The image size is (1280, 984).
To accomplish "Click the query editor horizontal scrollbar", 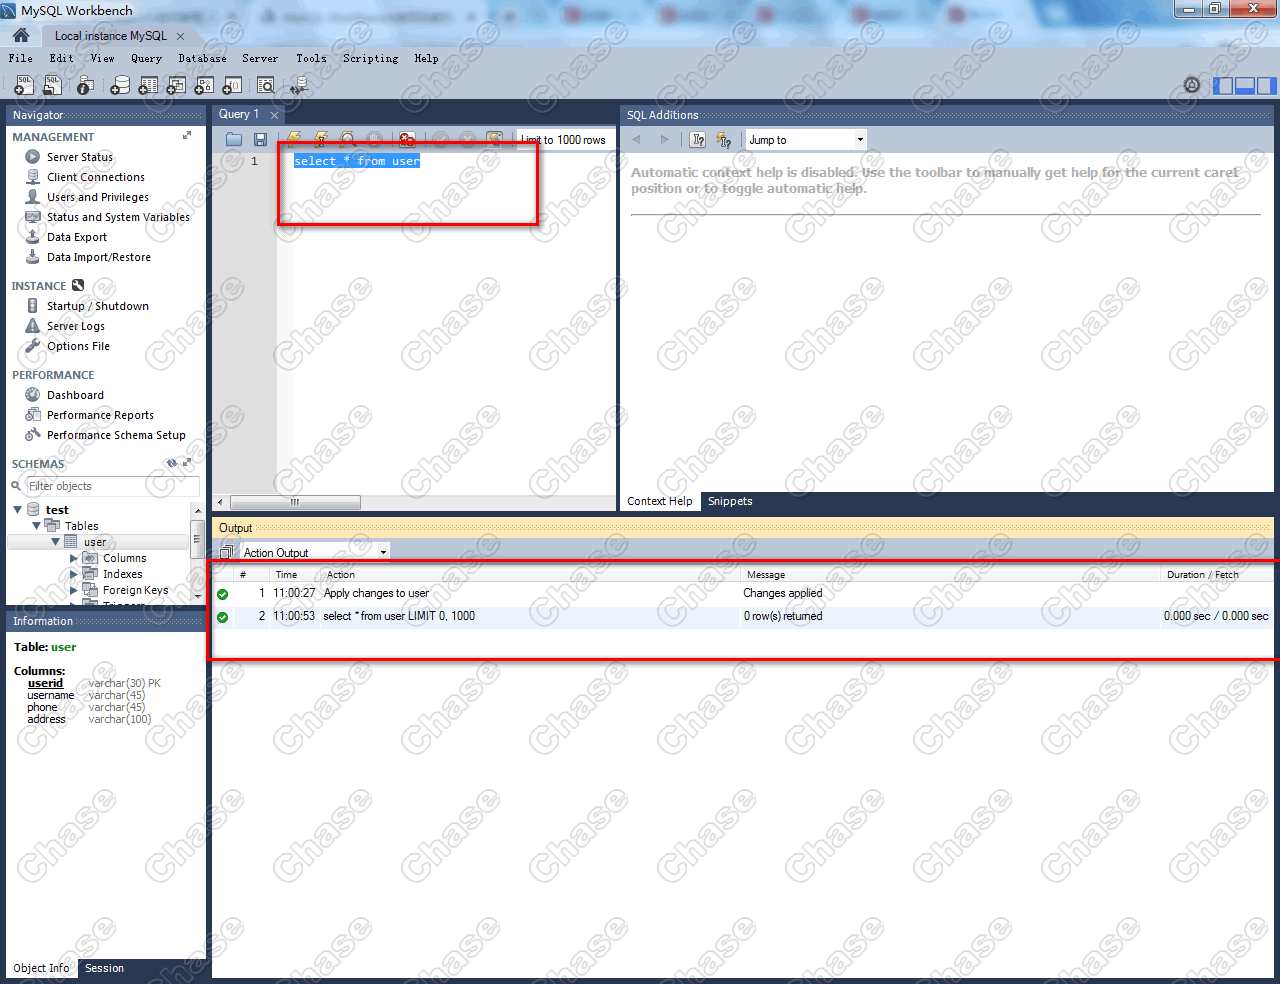I will (x=295, y=502).
